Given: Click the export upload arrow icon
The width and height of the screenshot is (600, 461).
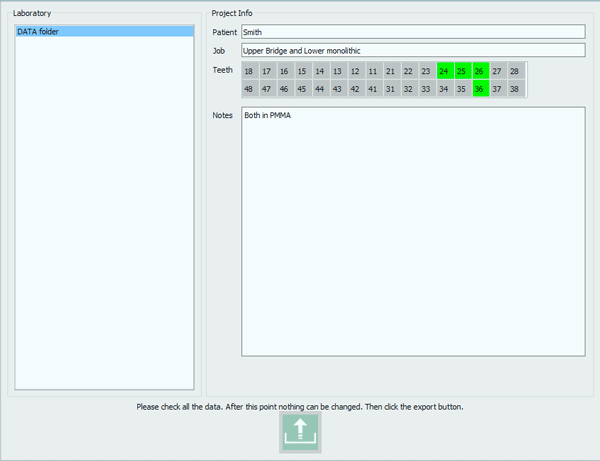Looking at the screenshot, I should 300,432.
